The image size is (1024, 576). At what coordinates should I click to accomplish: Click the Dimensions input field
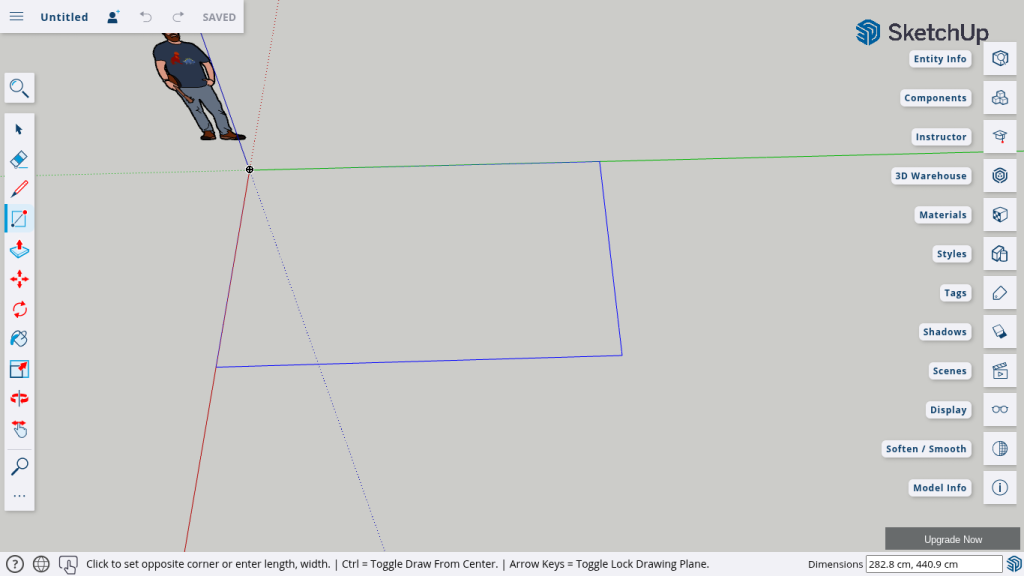click(932, 565)
